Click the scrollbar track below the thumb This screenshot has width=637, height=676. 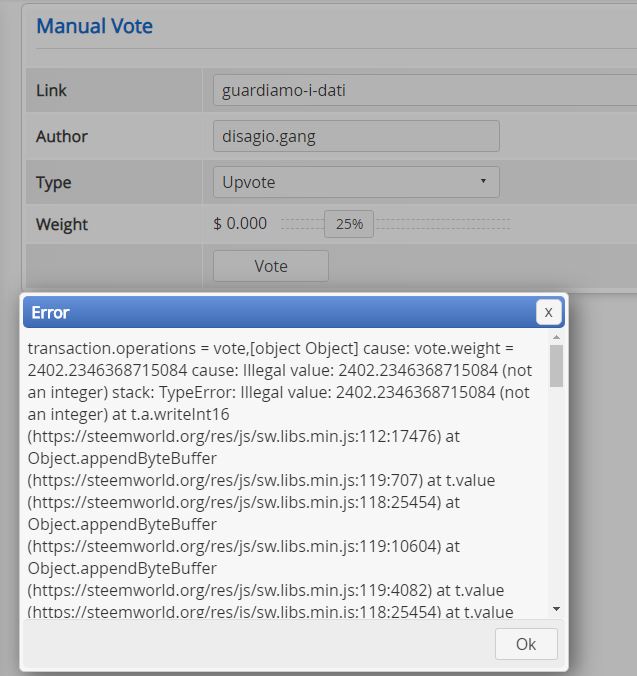[556, 495]
